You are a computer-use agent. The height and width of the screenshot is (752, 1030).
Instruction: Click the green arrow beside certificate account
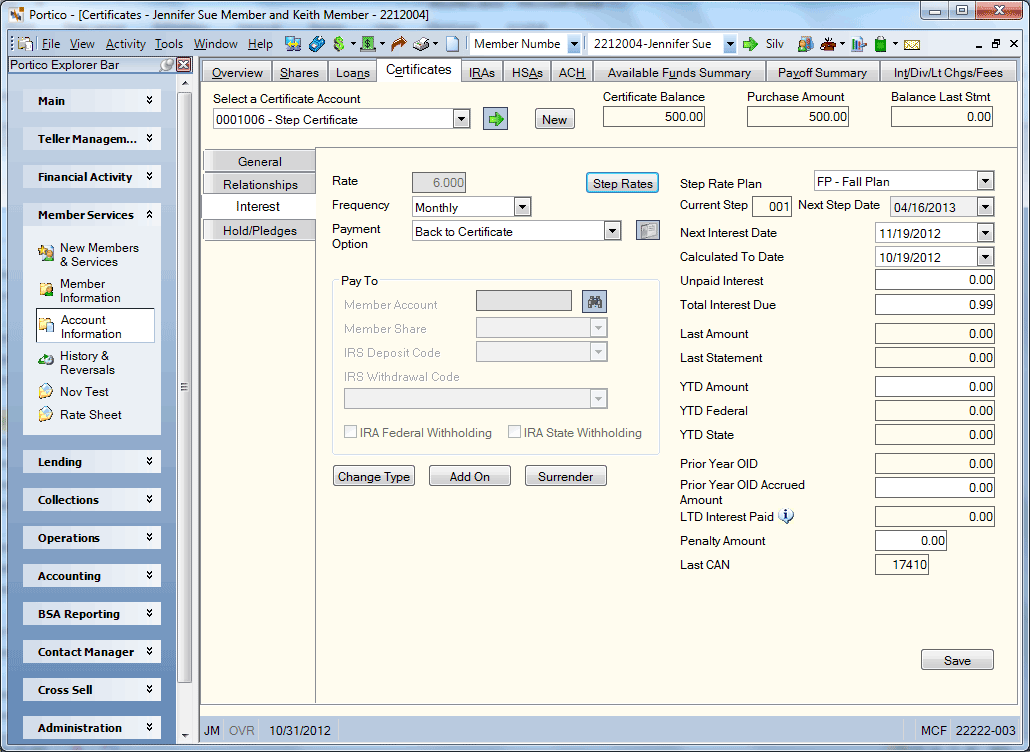click(x=496, y=119)
